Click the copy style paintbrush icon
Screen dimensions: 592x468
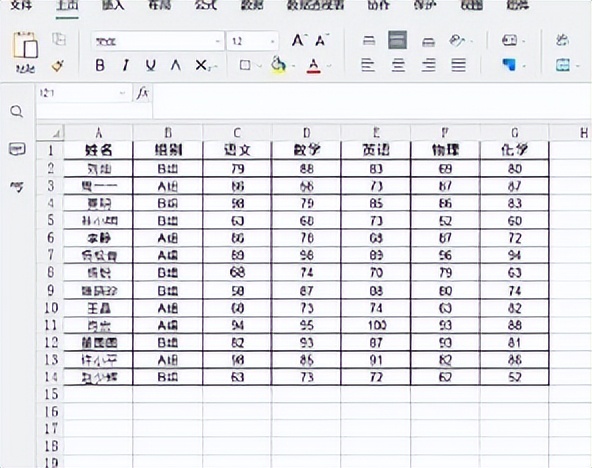(58, 66)
